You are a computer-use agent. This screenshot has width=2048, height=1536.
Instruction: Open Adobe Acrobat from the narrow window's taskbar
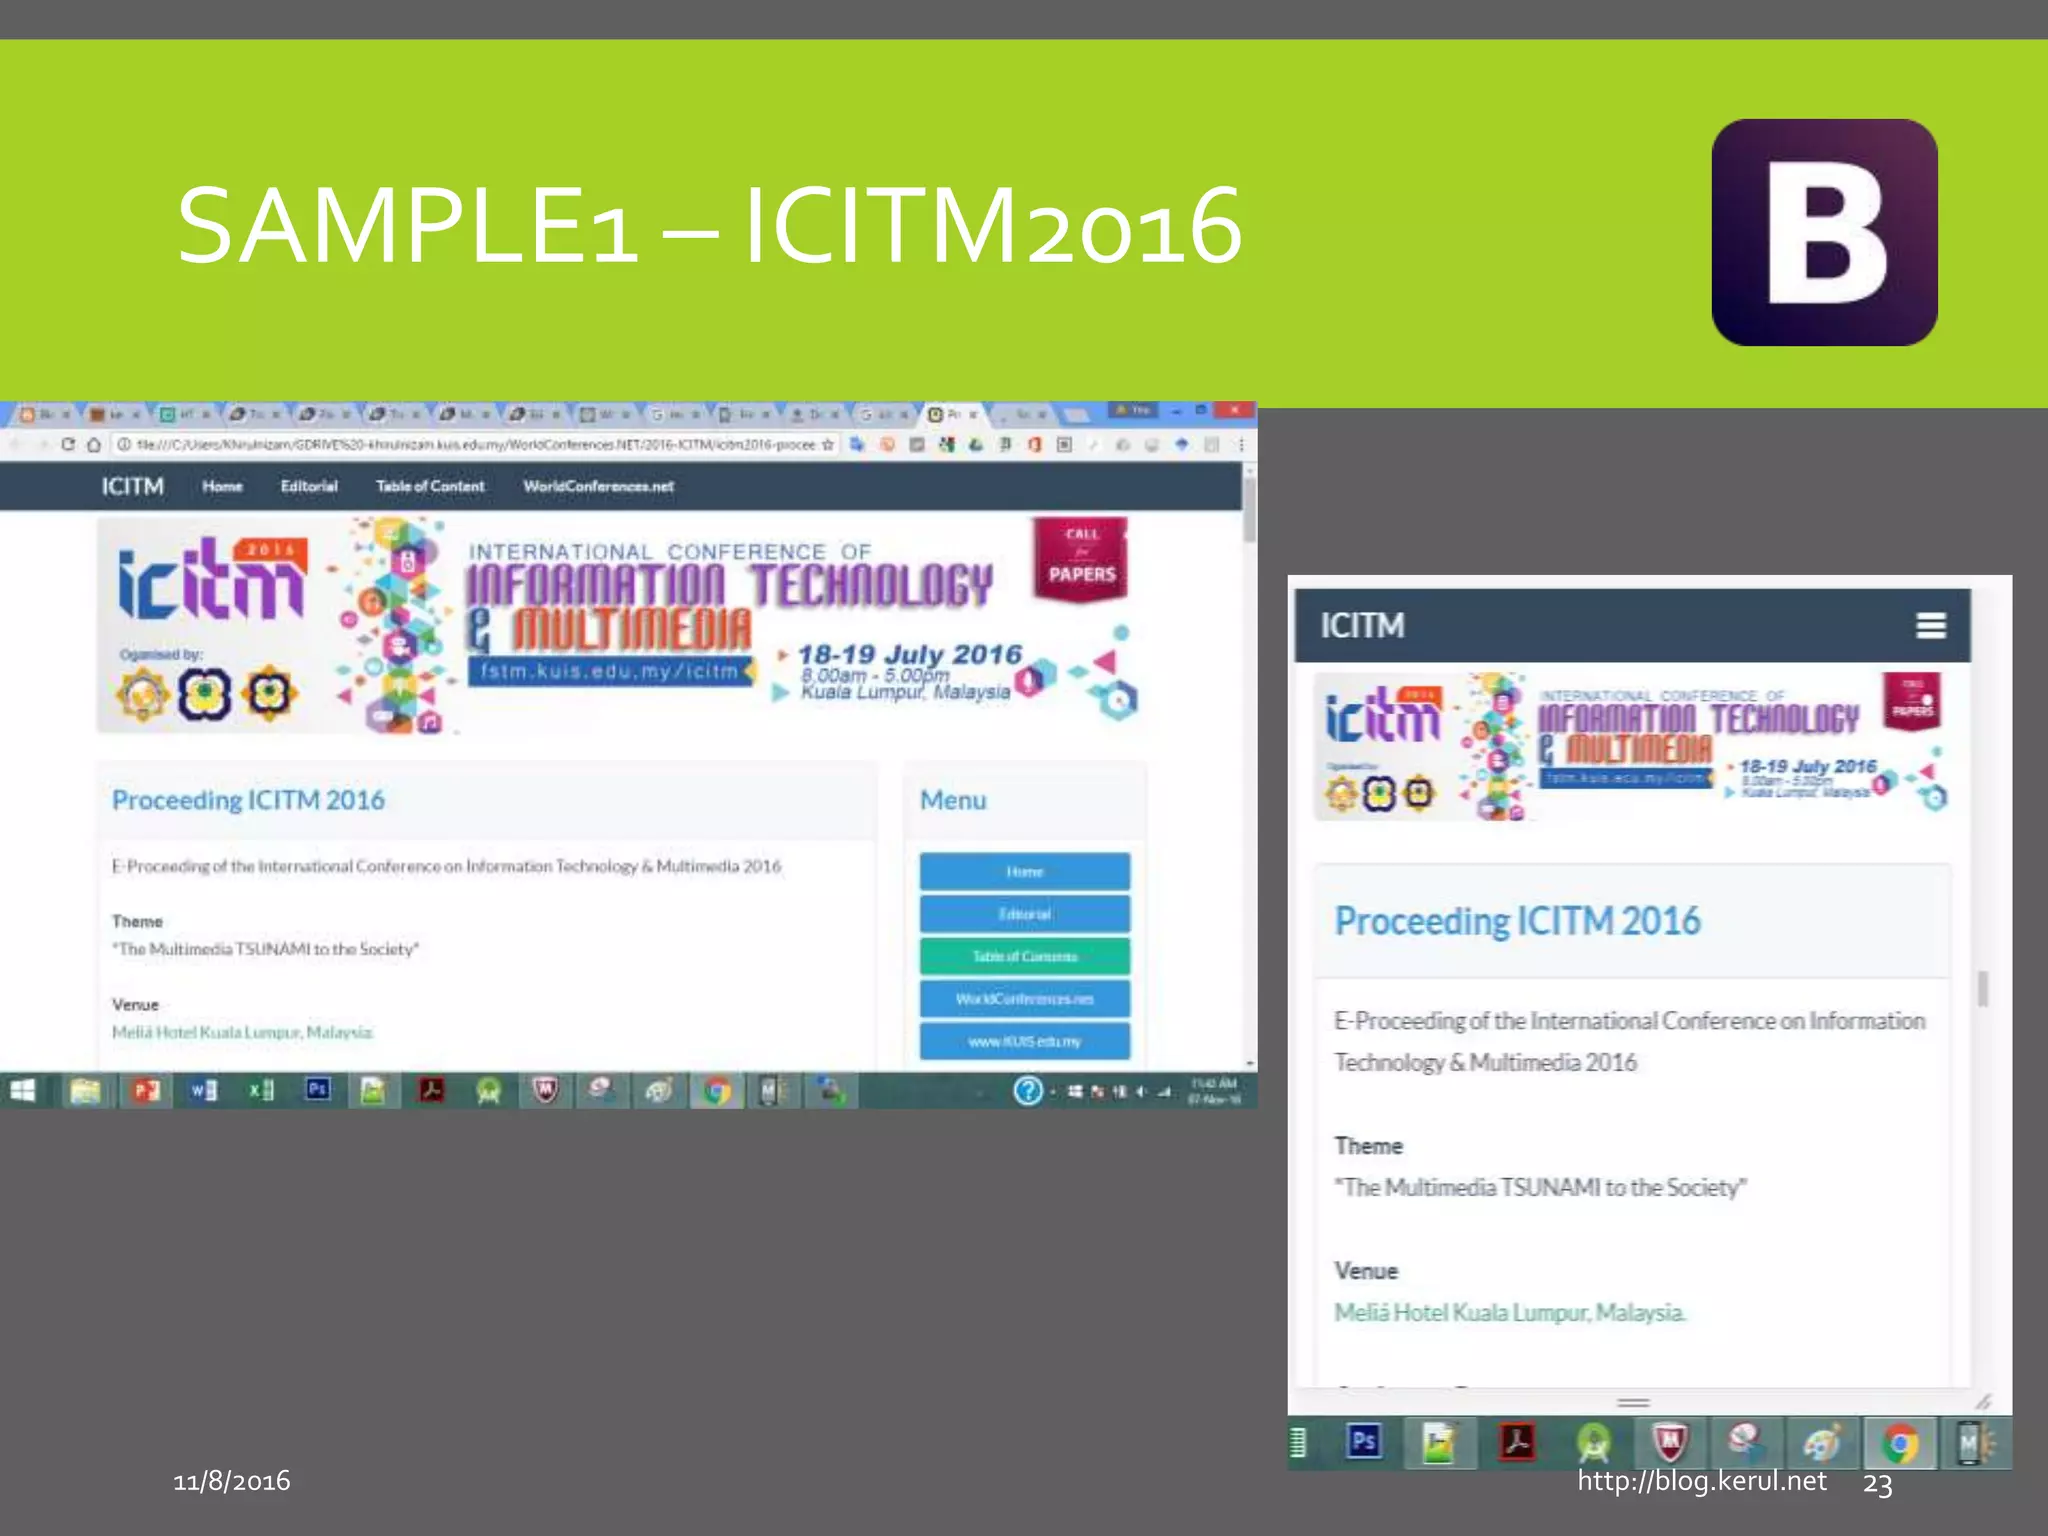(x=1517, y=1442)
